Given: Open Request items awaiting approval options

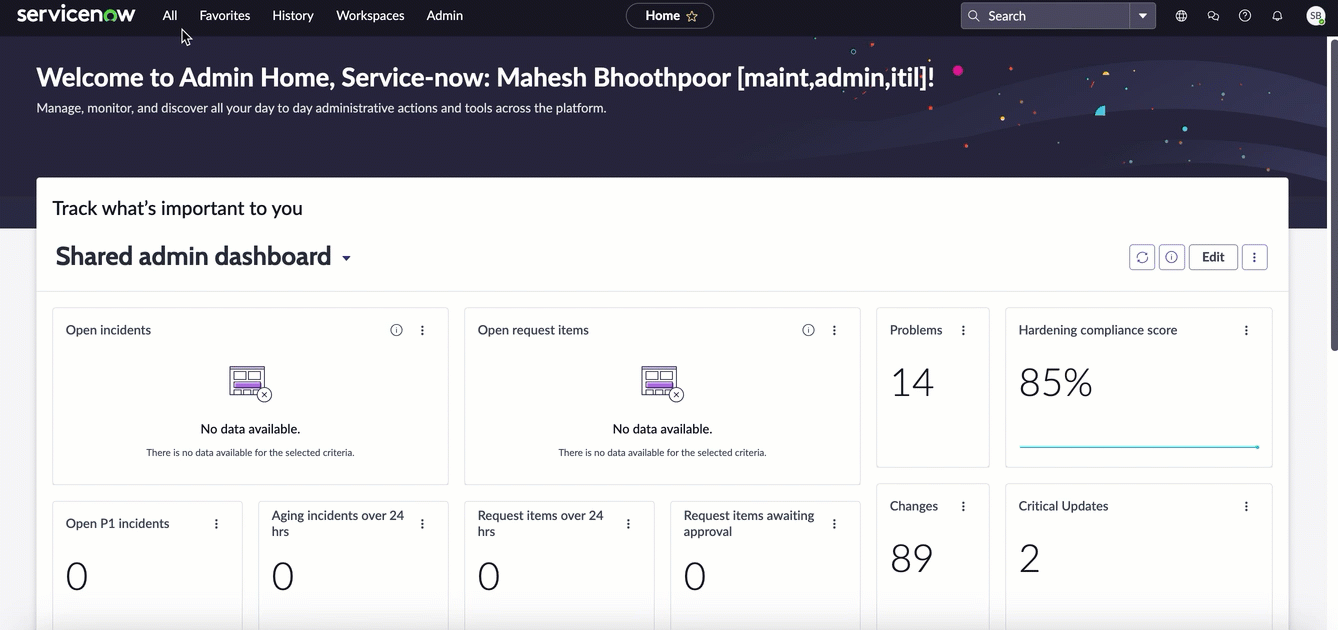Looking at the screenshot, I should click(834, 524).
